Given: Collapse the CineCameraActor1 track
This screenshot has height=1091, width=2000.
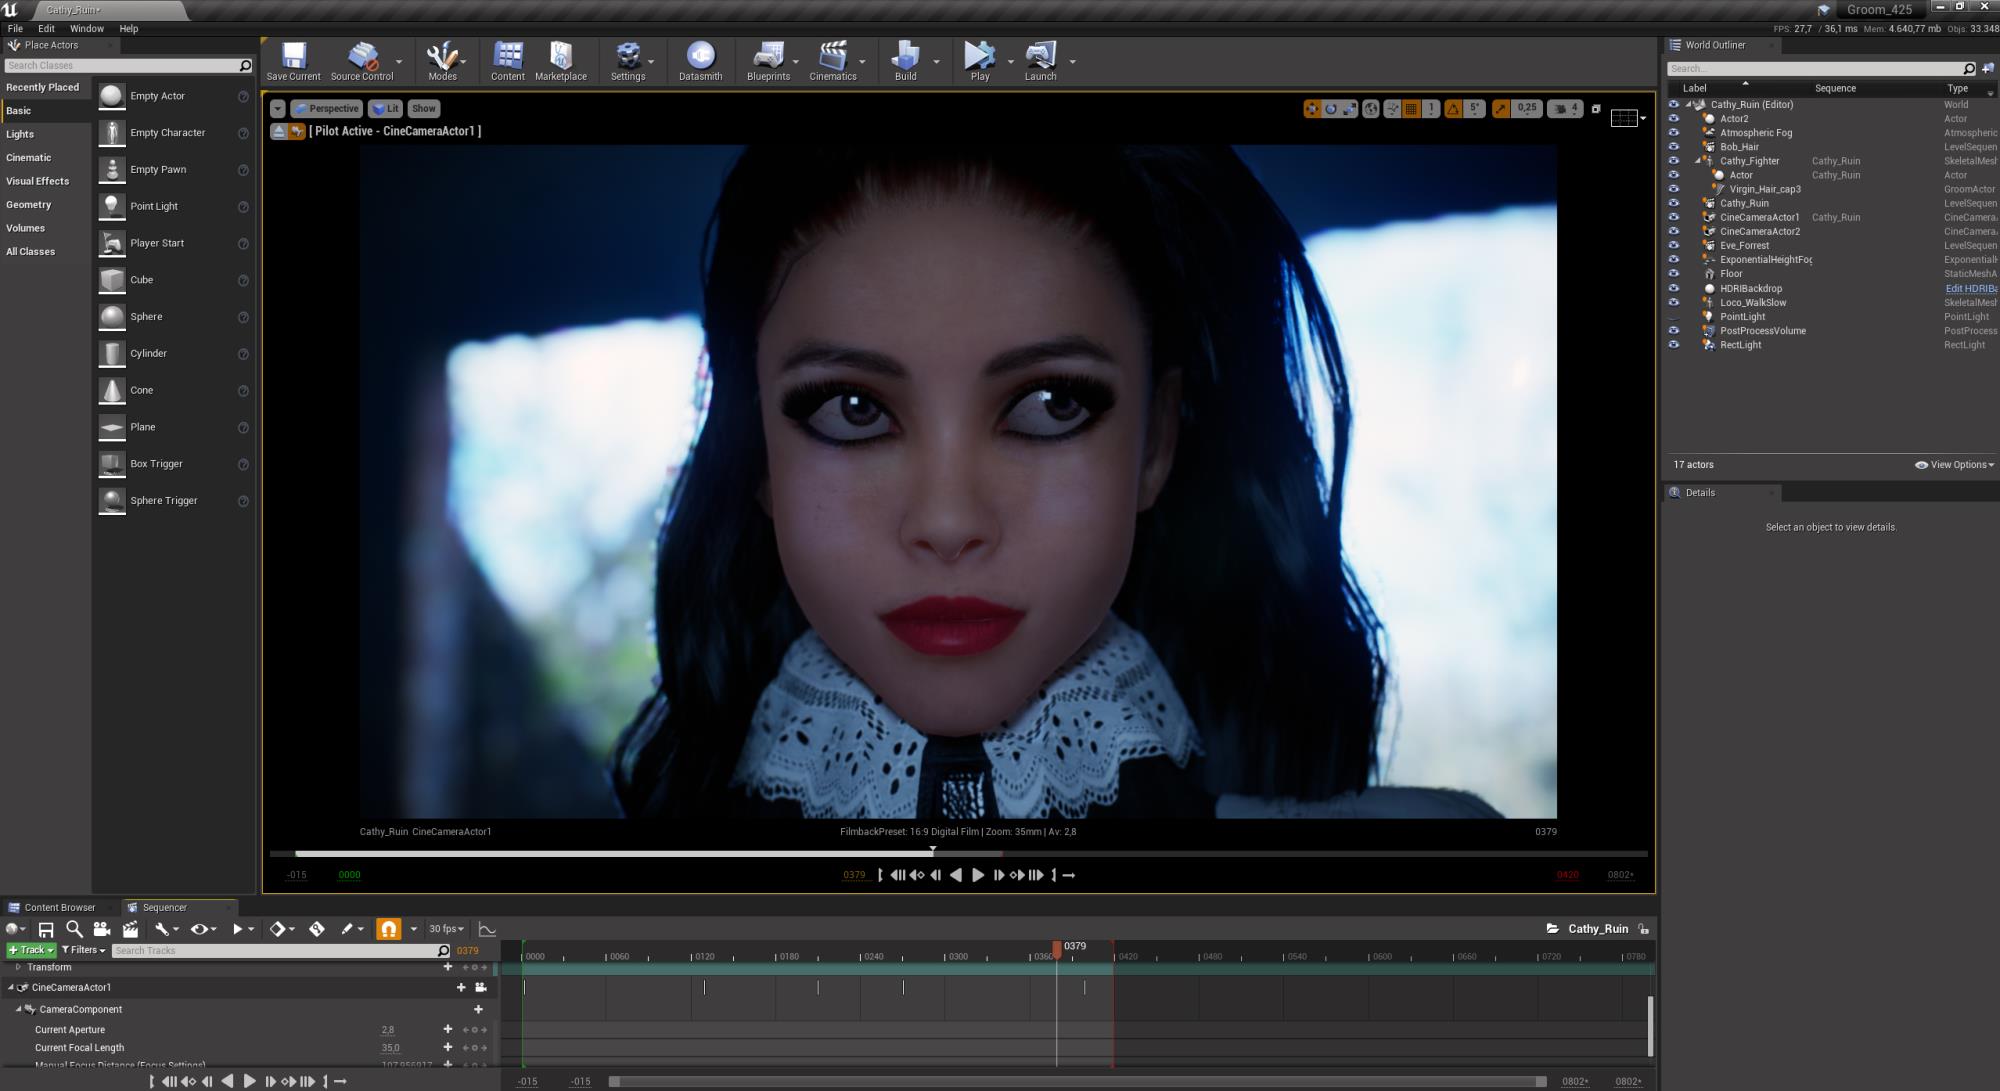Looking at the screenshot, I should coord(11,988).
